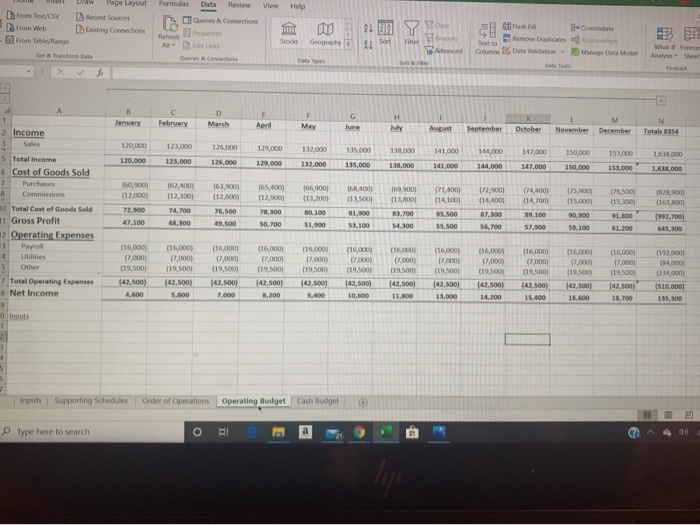700x525 pixels.
Task: Open File Explorer from taskbar
Action: 278,432
